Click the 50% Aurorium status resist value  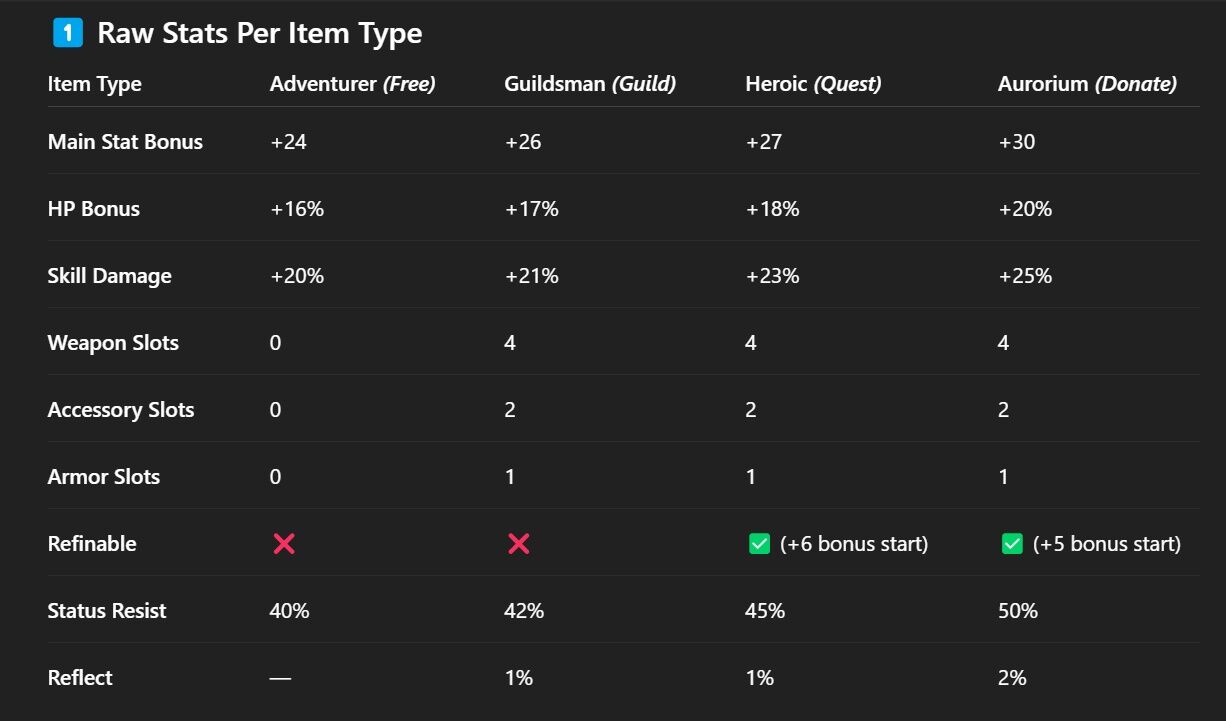(1018, 610)
